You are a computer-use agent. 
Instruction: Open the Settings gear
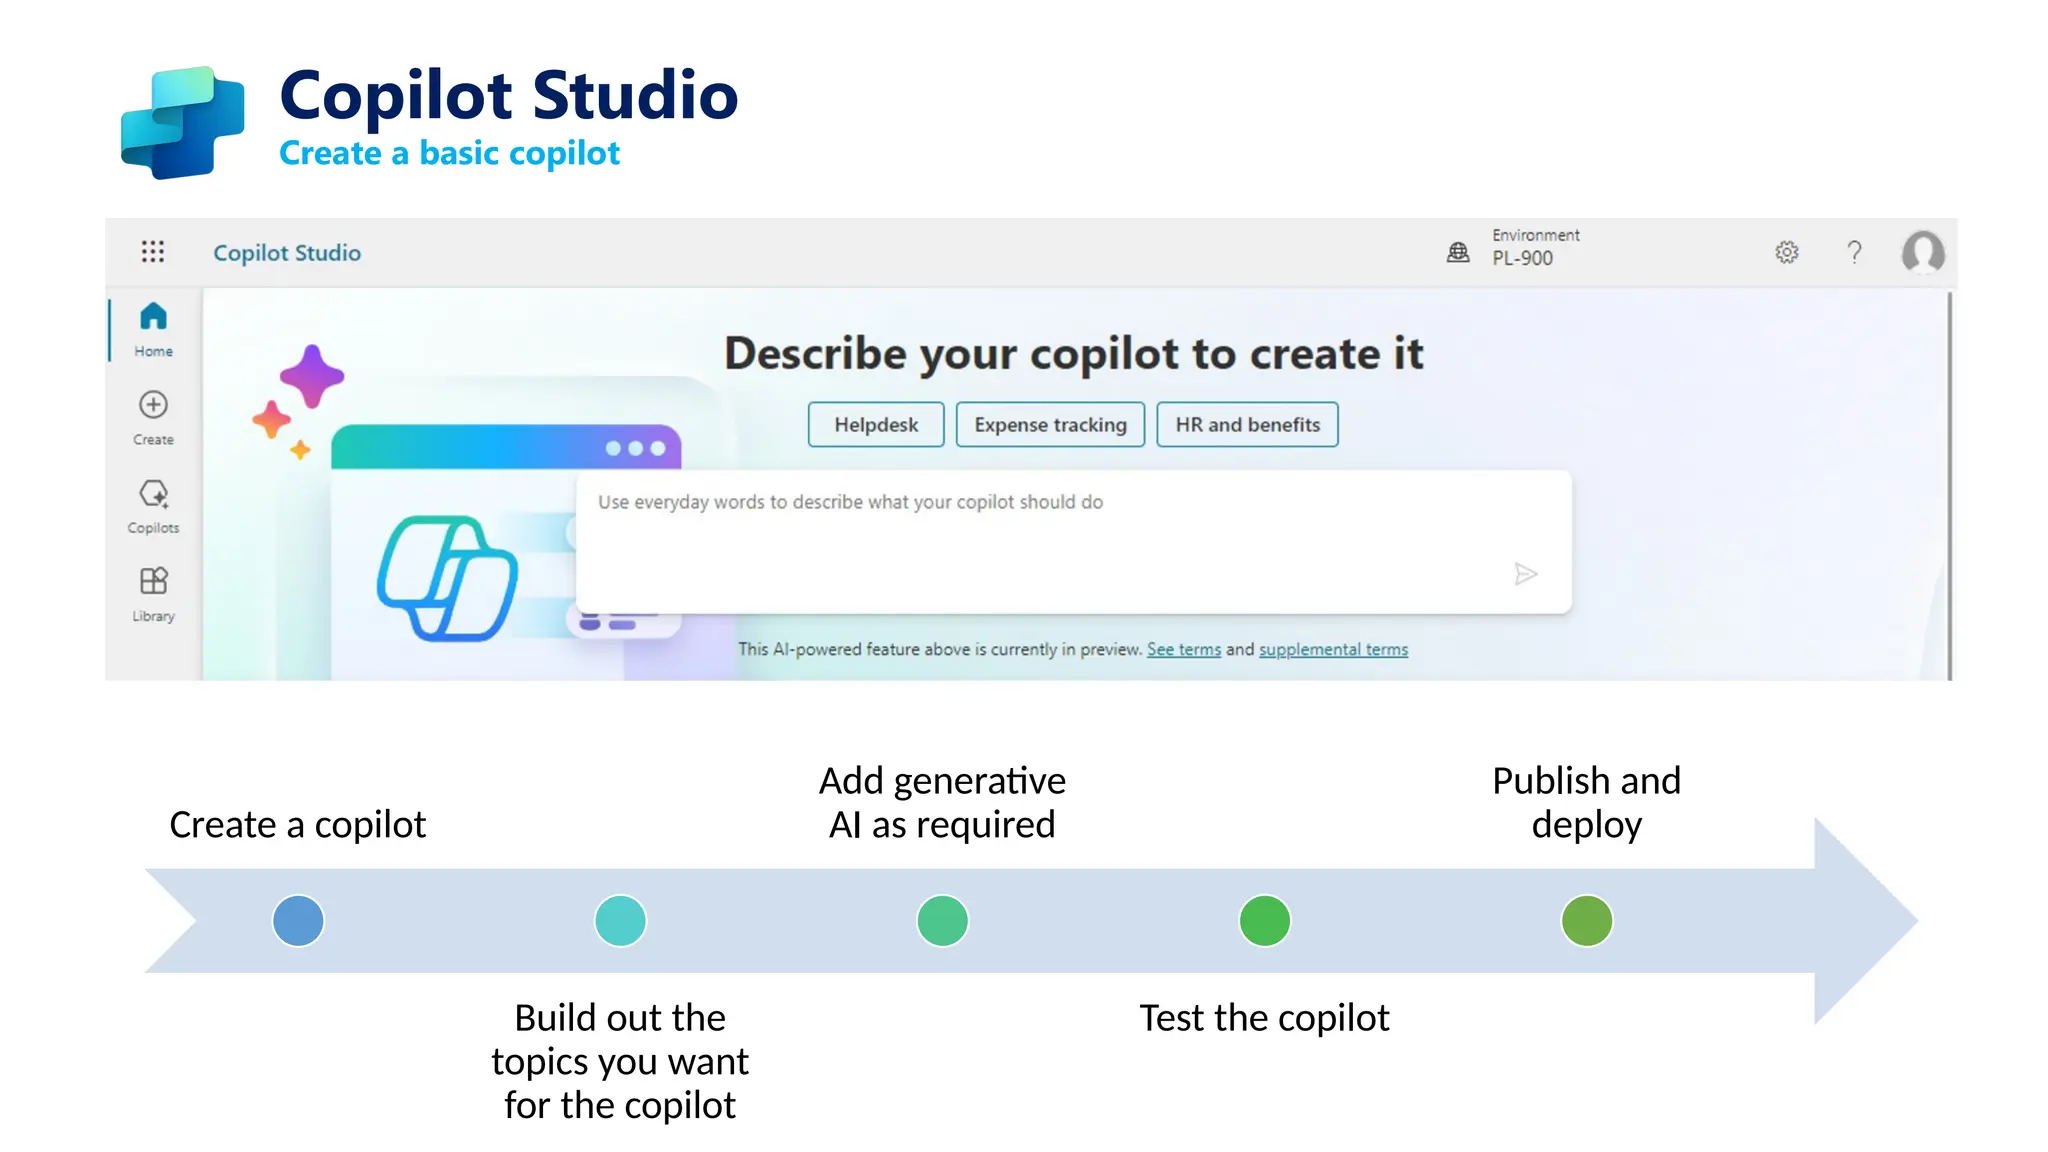pyautogui.click(x=1787, y=252)
